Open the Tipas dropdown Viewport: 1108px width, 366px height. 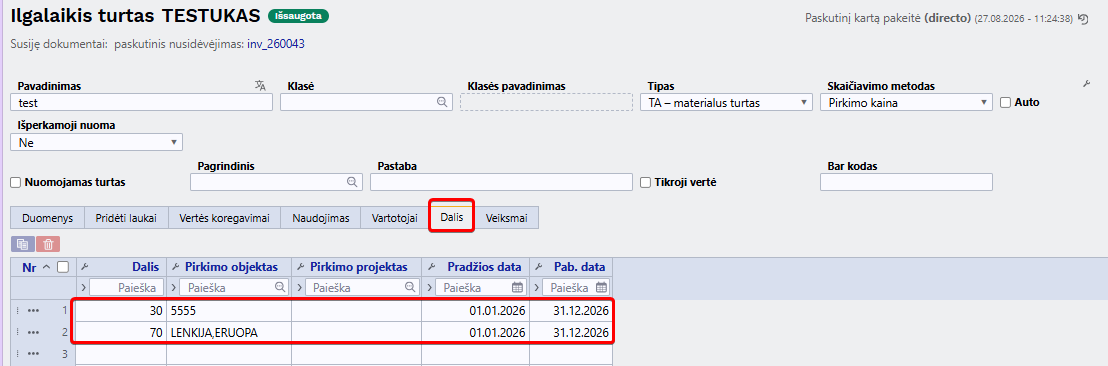click(x=726, y=102)
